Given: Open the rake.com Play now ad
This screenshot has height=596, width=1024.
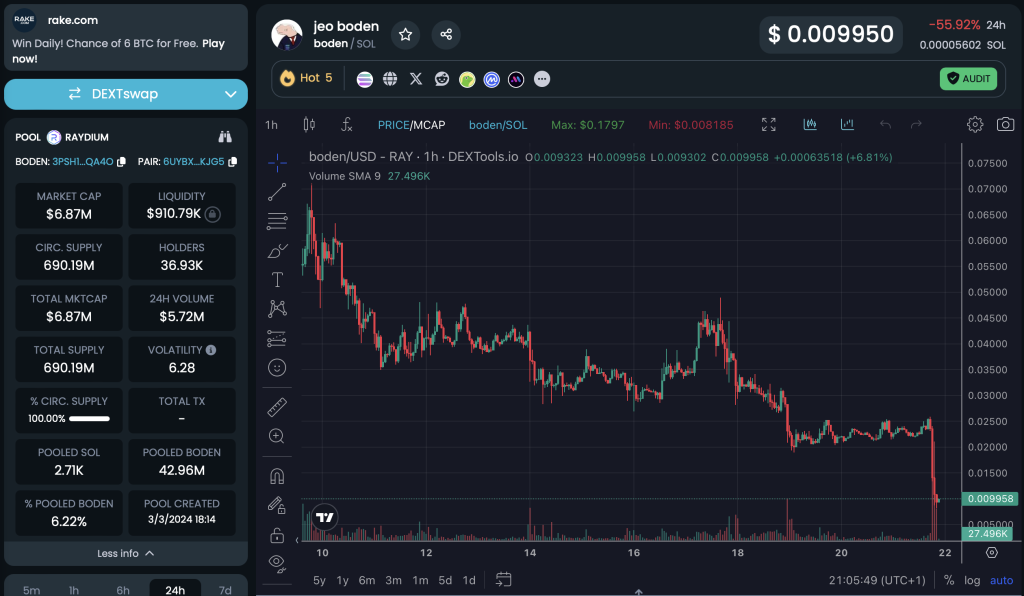Looking at the screenshot, I should (x=126, y=38).
